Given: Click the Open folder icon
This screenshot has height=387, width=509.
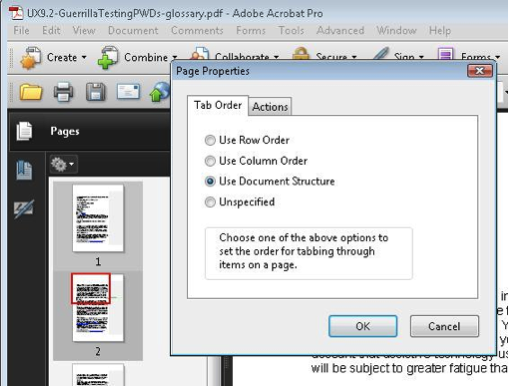Looking at the screenshot, I should tap(31, 92).
